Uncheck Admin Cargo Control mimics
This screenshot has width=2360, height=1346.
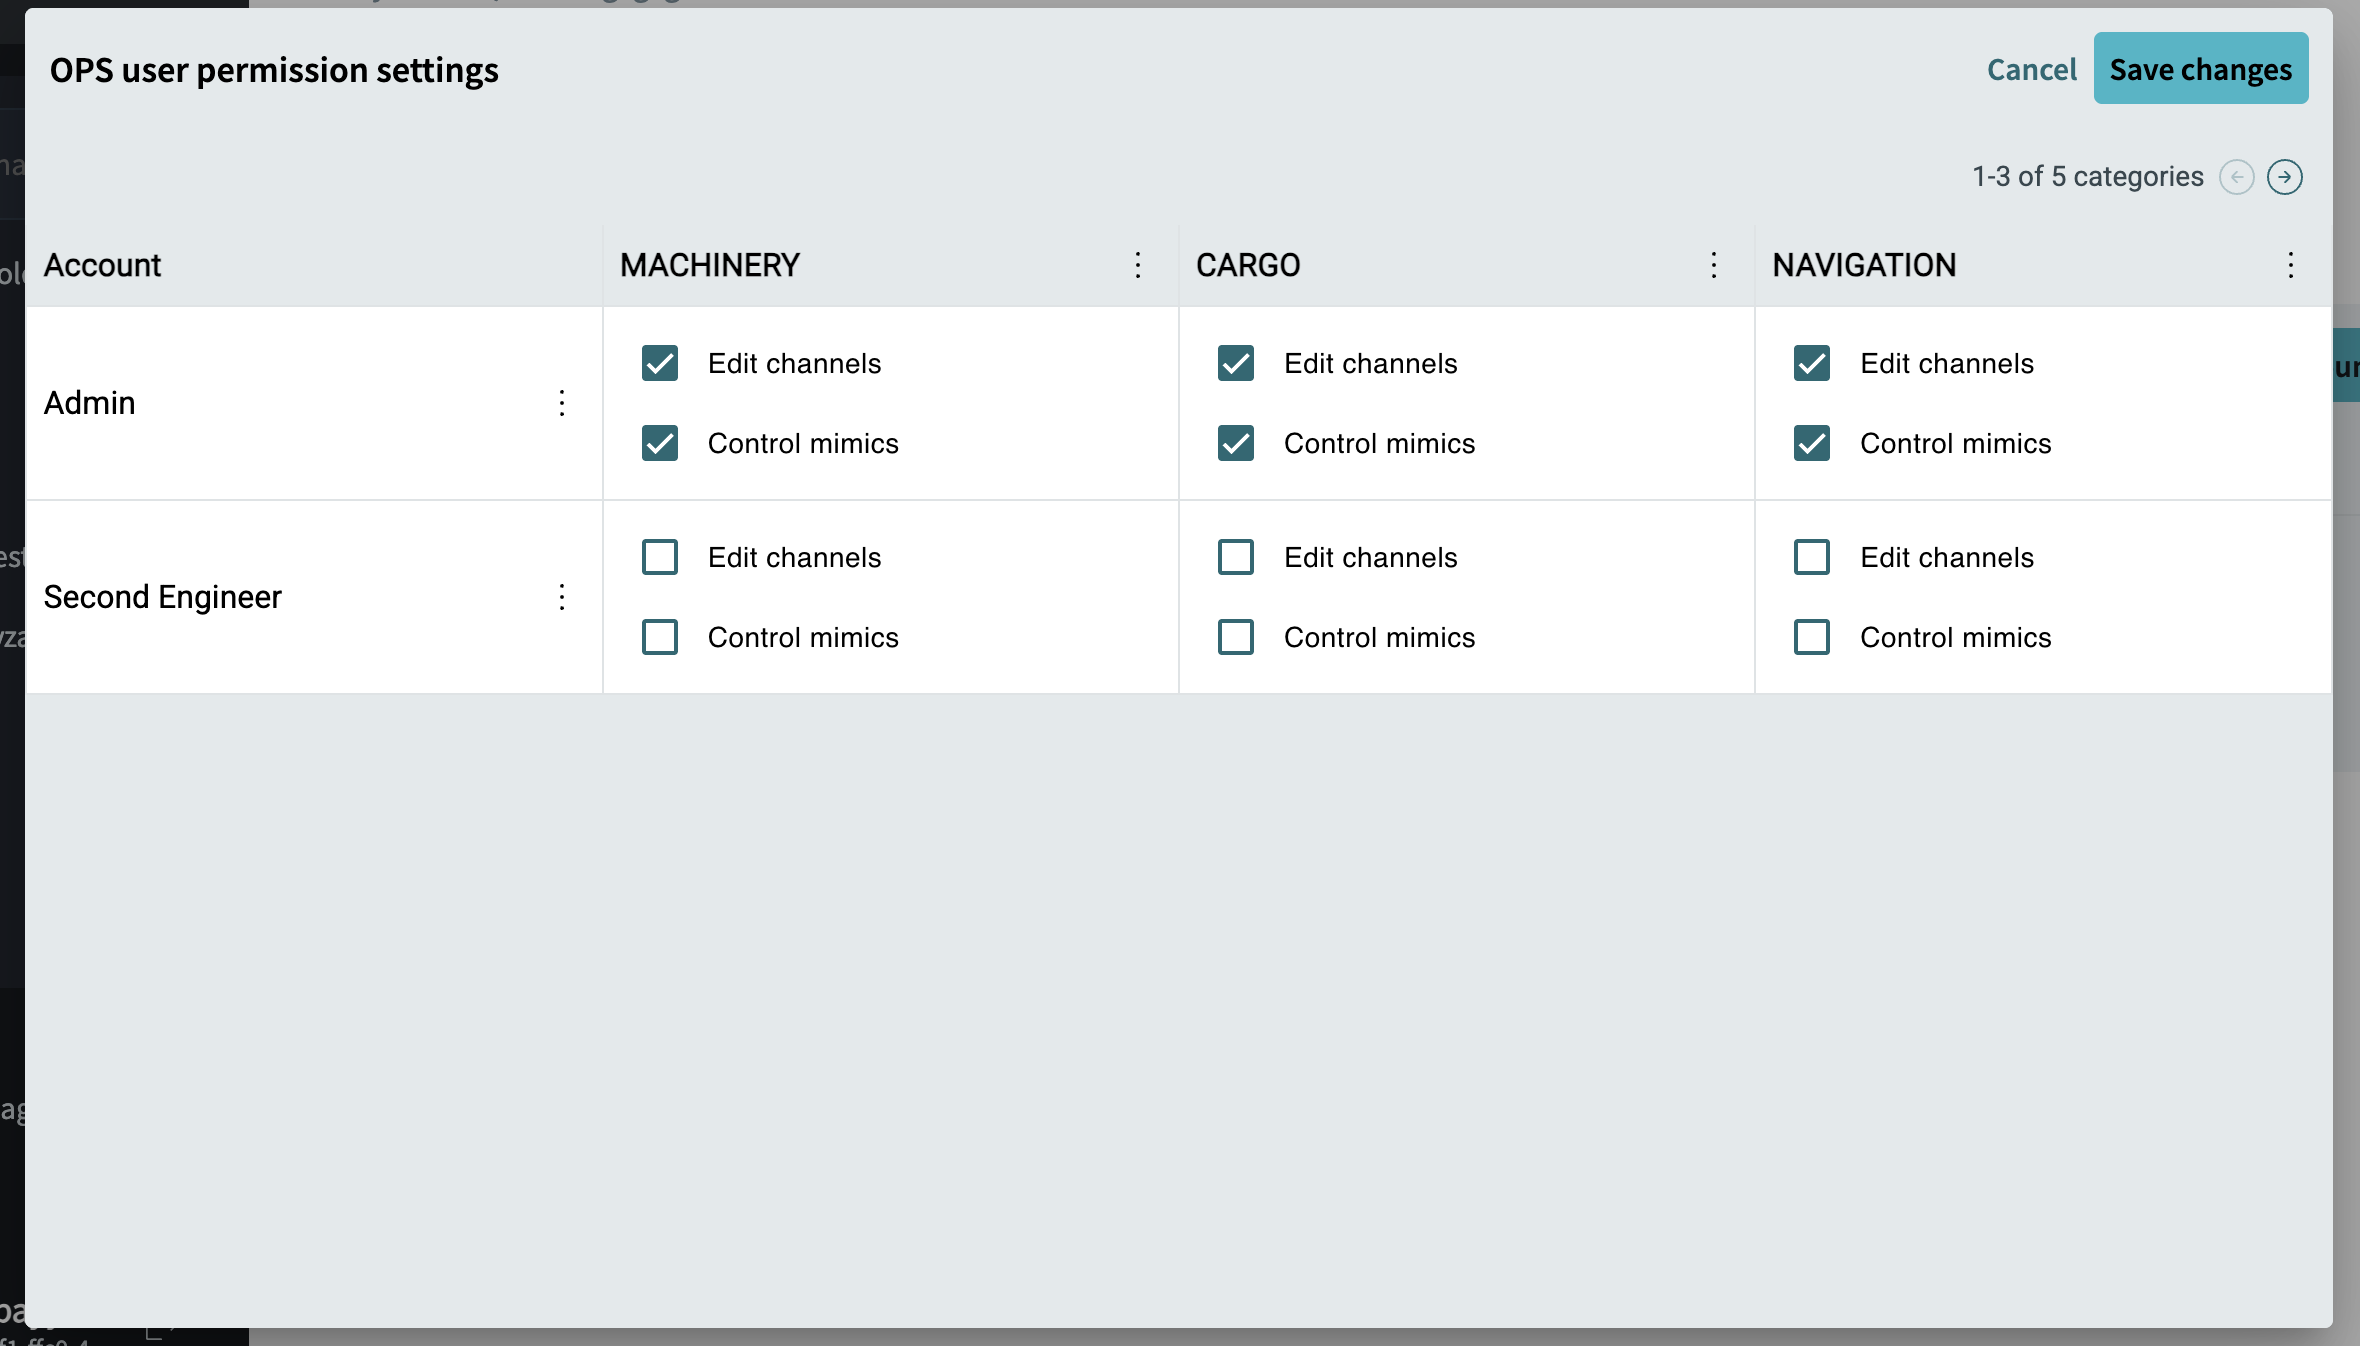tap(1236, 443)
